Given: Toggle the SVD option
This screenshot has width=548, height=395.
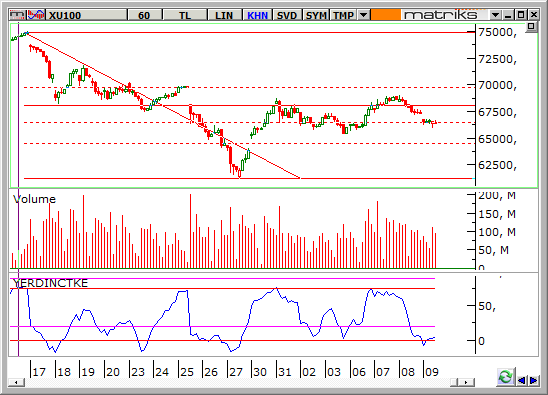Looking at the screenshot, I should click(x=287, y=15).
